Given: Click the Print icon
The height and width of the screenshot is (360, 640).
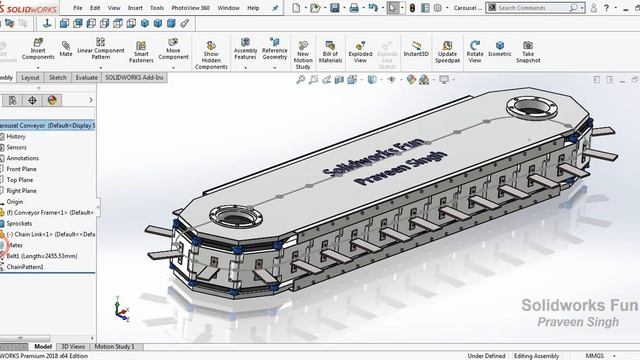Looking at the screenshot, I should [x=354, y=8].
